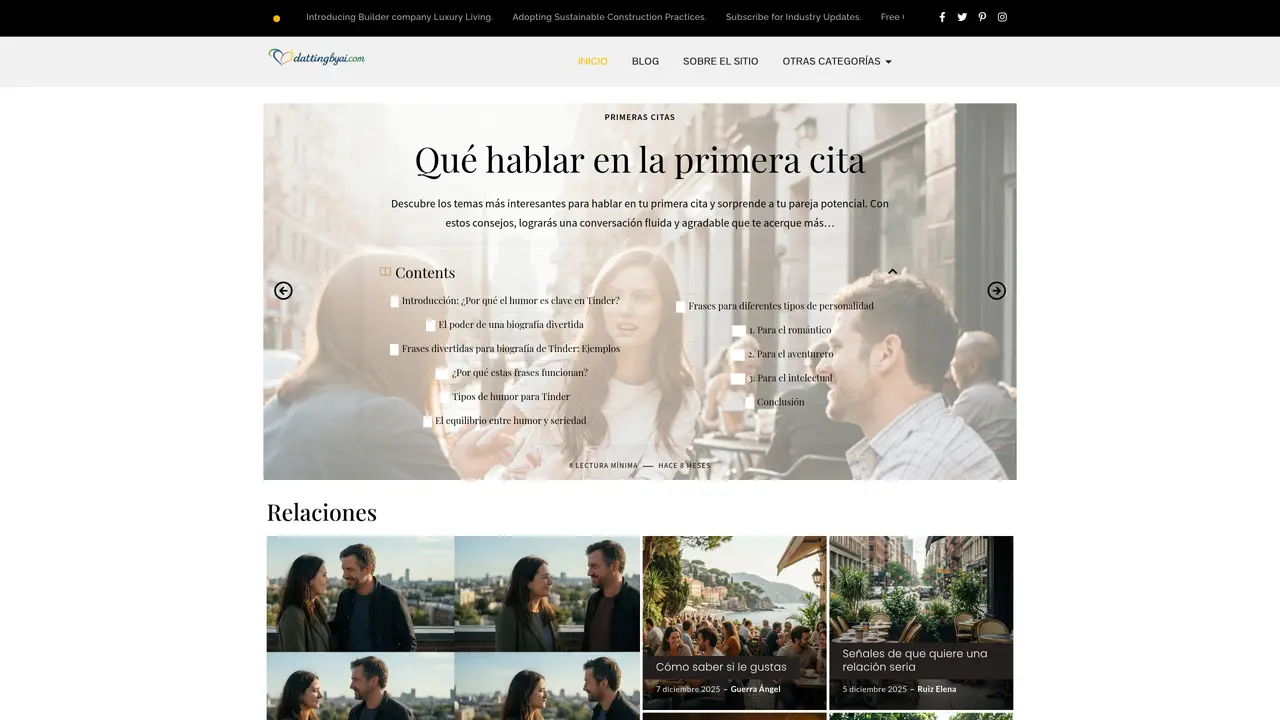The width and height of the screenshot is (1280, 720).
Task: Go to next slide arrow
Action: (x=996, y=291)
